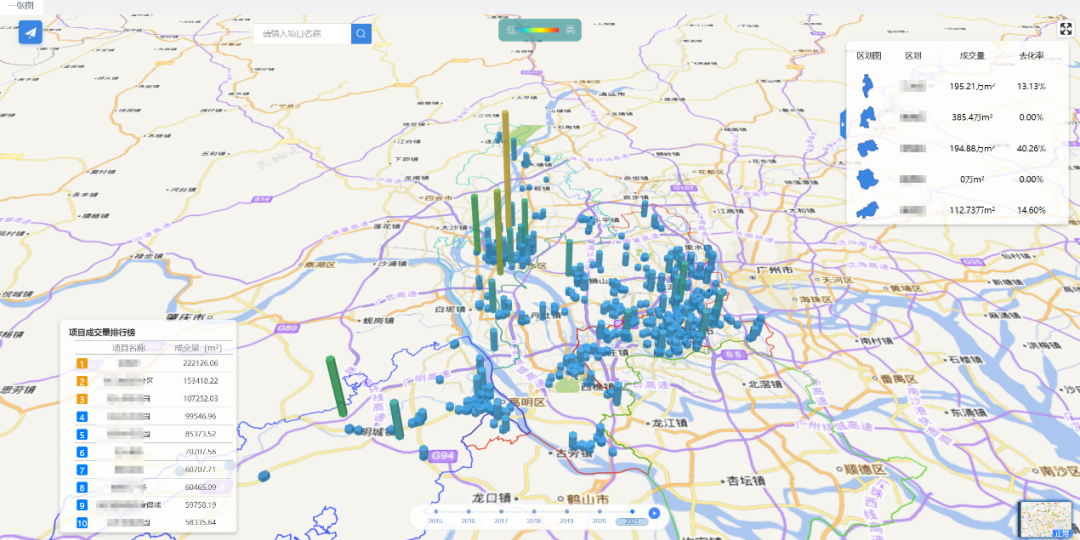The height and width of the screenshot is (540, 1080).
Task: Click the 成交量 column header in district table
Action: [972, 56]
